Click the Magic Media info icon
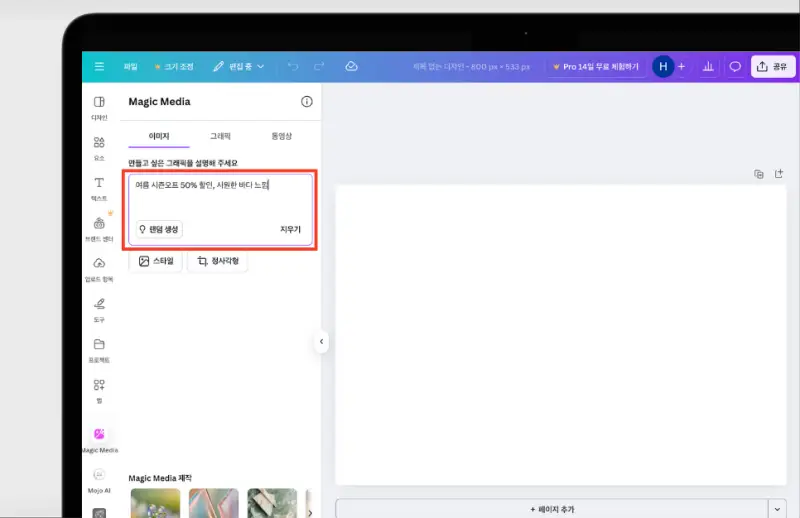Image resolution: width=800 pixels, height=518 pixels. pyautogui.click(x=307, y=102)
